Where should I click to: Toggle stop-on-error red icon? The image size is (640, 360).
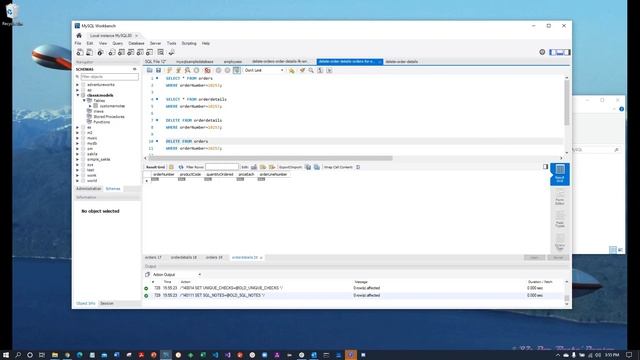pyautogui.click(x=207, y=70)
